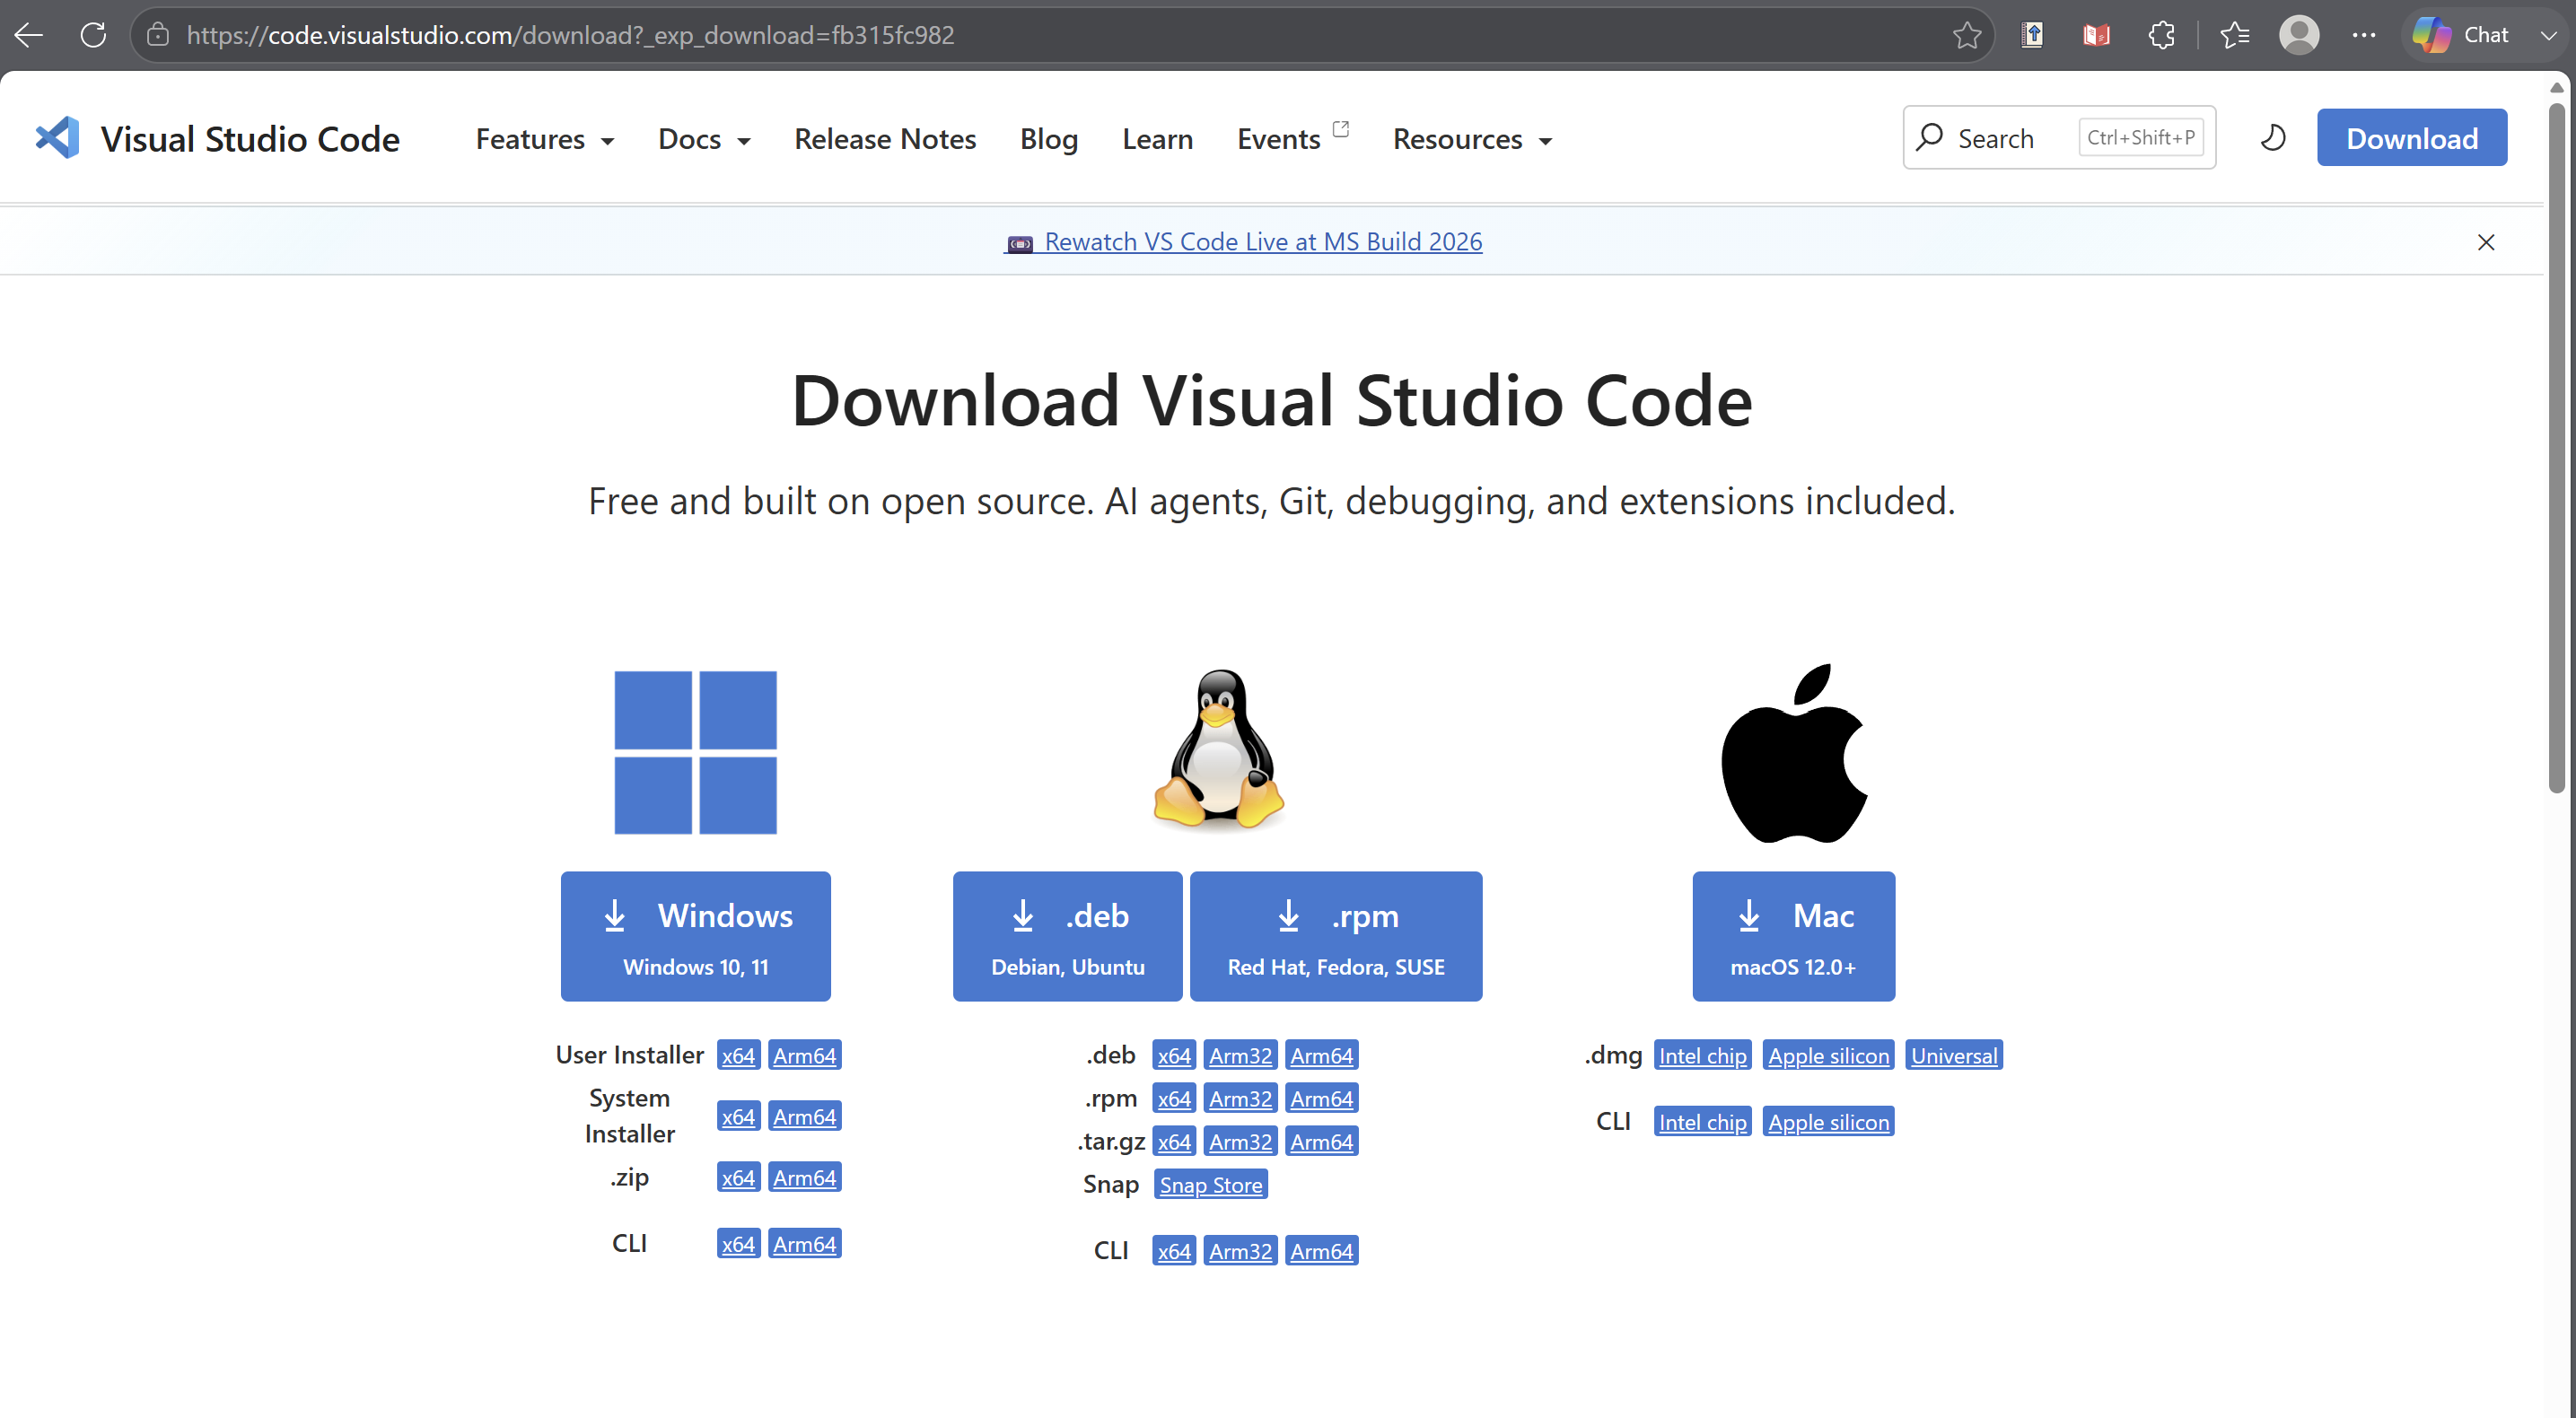This screenshot has height=1418, width=2576.
Task: Click the Visual Studio Code logo
Action: click(57, 138)
